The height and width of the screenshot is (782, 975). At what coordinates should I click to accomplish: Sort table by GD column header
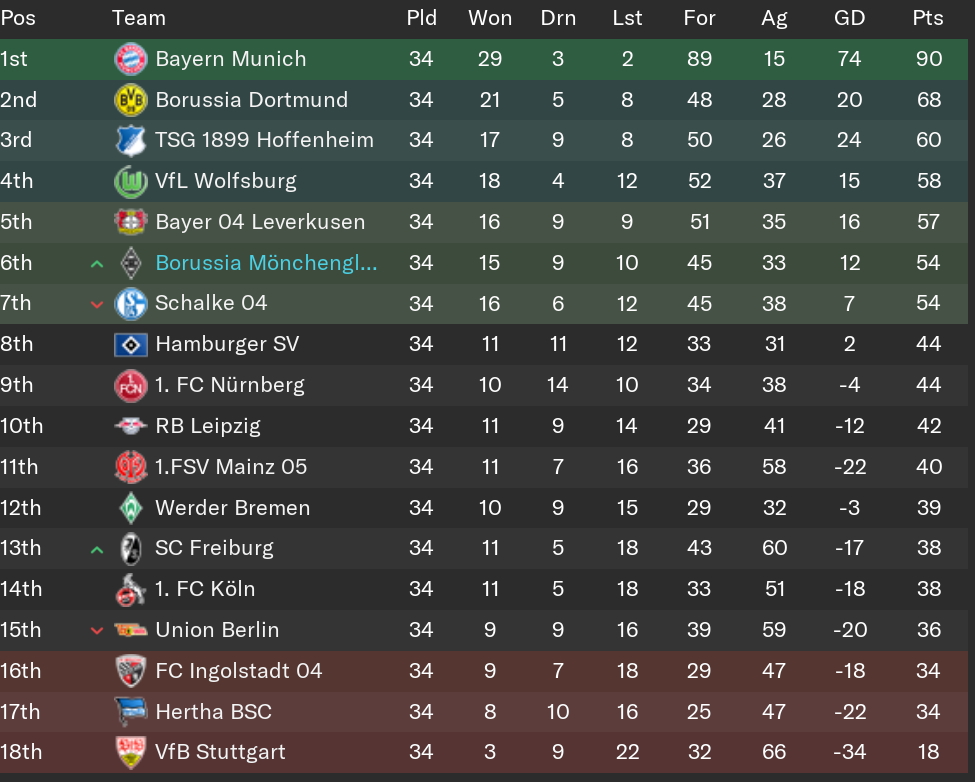pyautogui.click(x=849, y=18)
